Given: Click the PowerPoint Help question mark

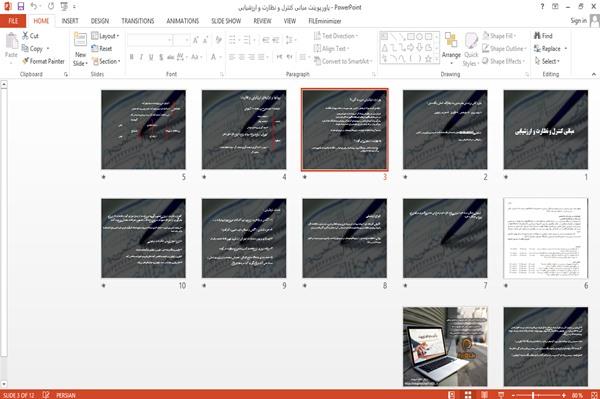Looking at the screenshot, I should pyautogui.click(x=542, y=7).
